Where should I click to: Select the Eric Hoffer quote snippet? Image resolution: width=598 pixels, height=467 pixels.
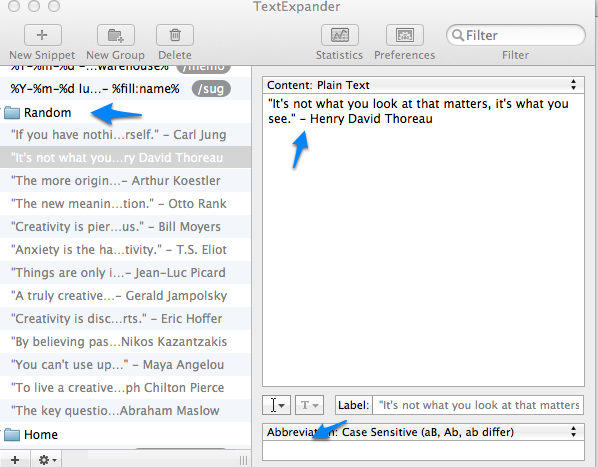(125, 319)
